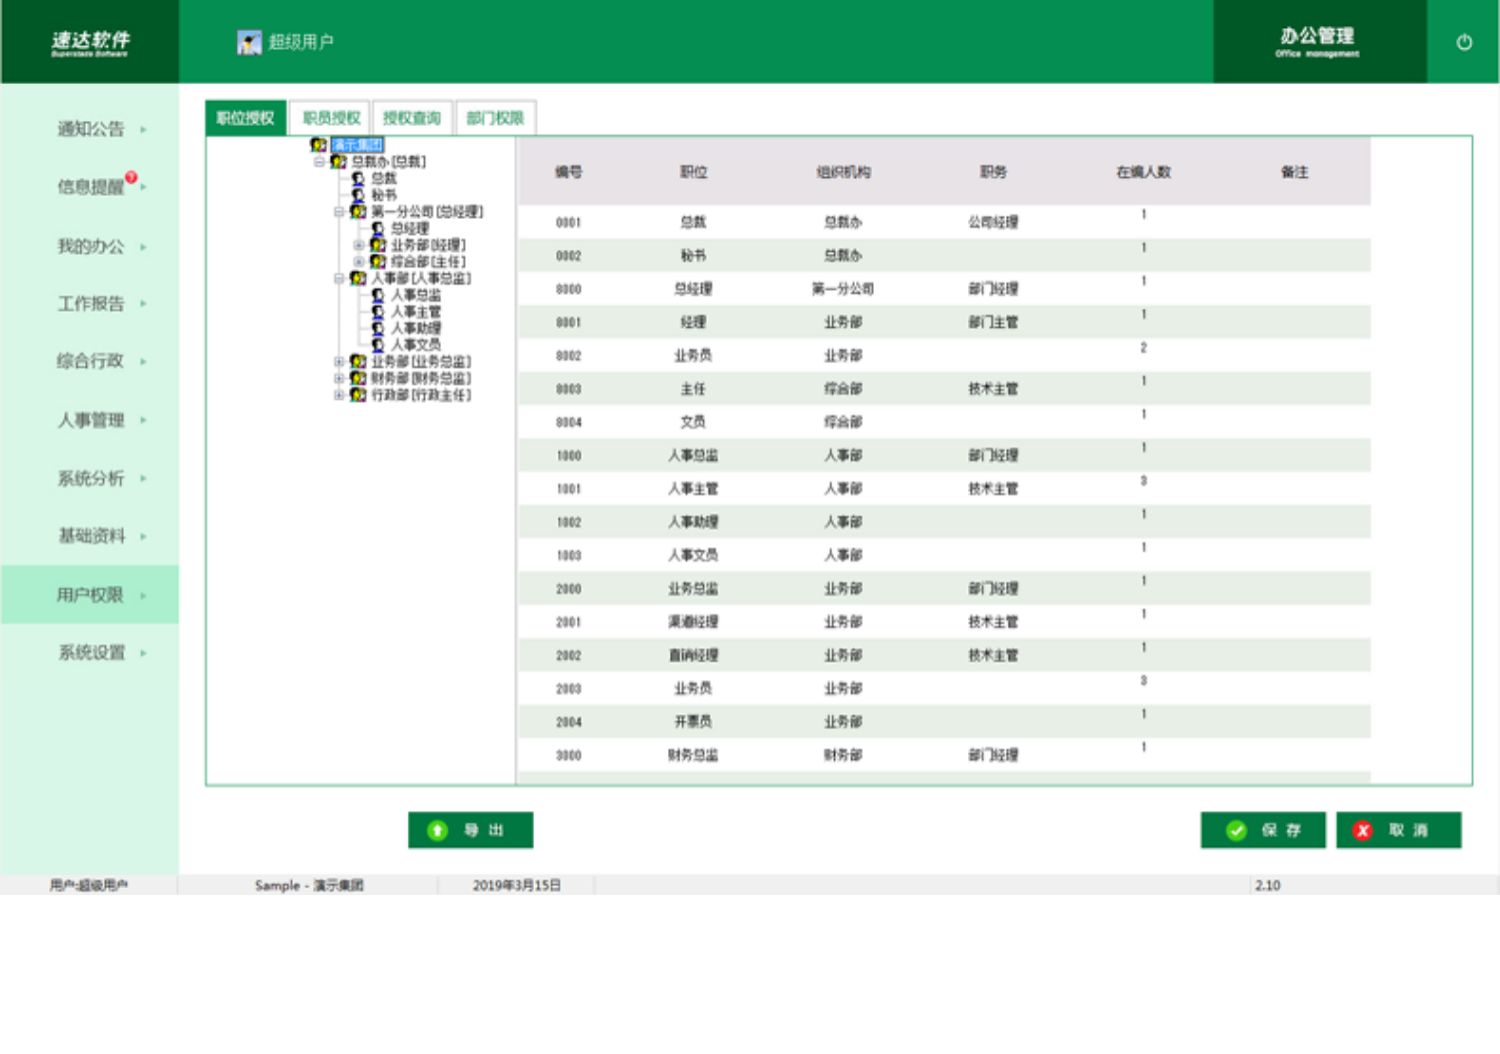Screen dimensions: 1500x1054
Task: Click the group icon beside 总裁办 [总裁]
Action: point(339,161)
